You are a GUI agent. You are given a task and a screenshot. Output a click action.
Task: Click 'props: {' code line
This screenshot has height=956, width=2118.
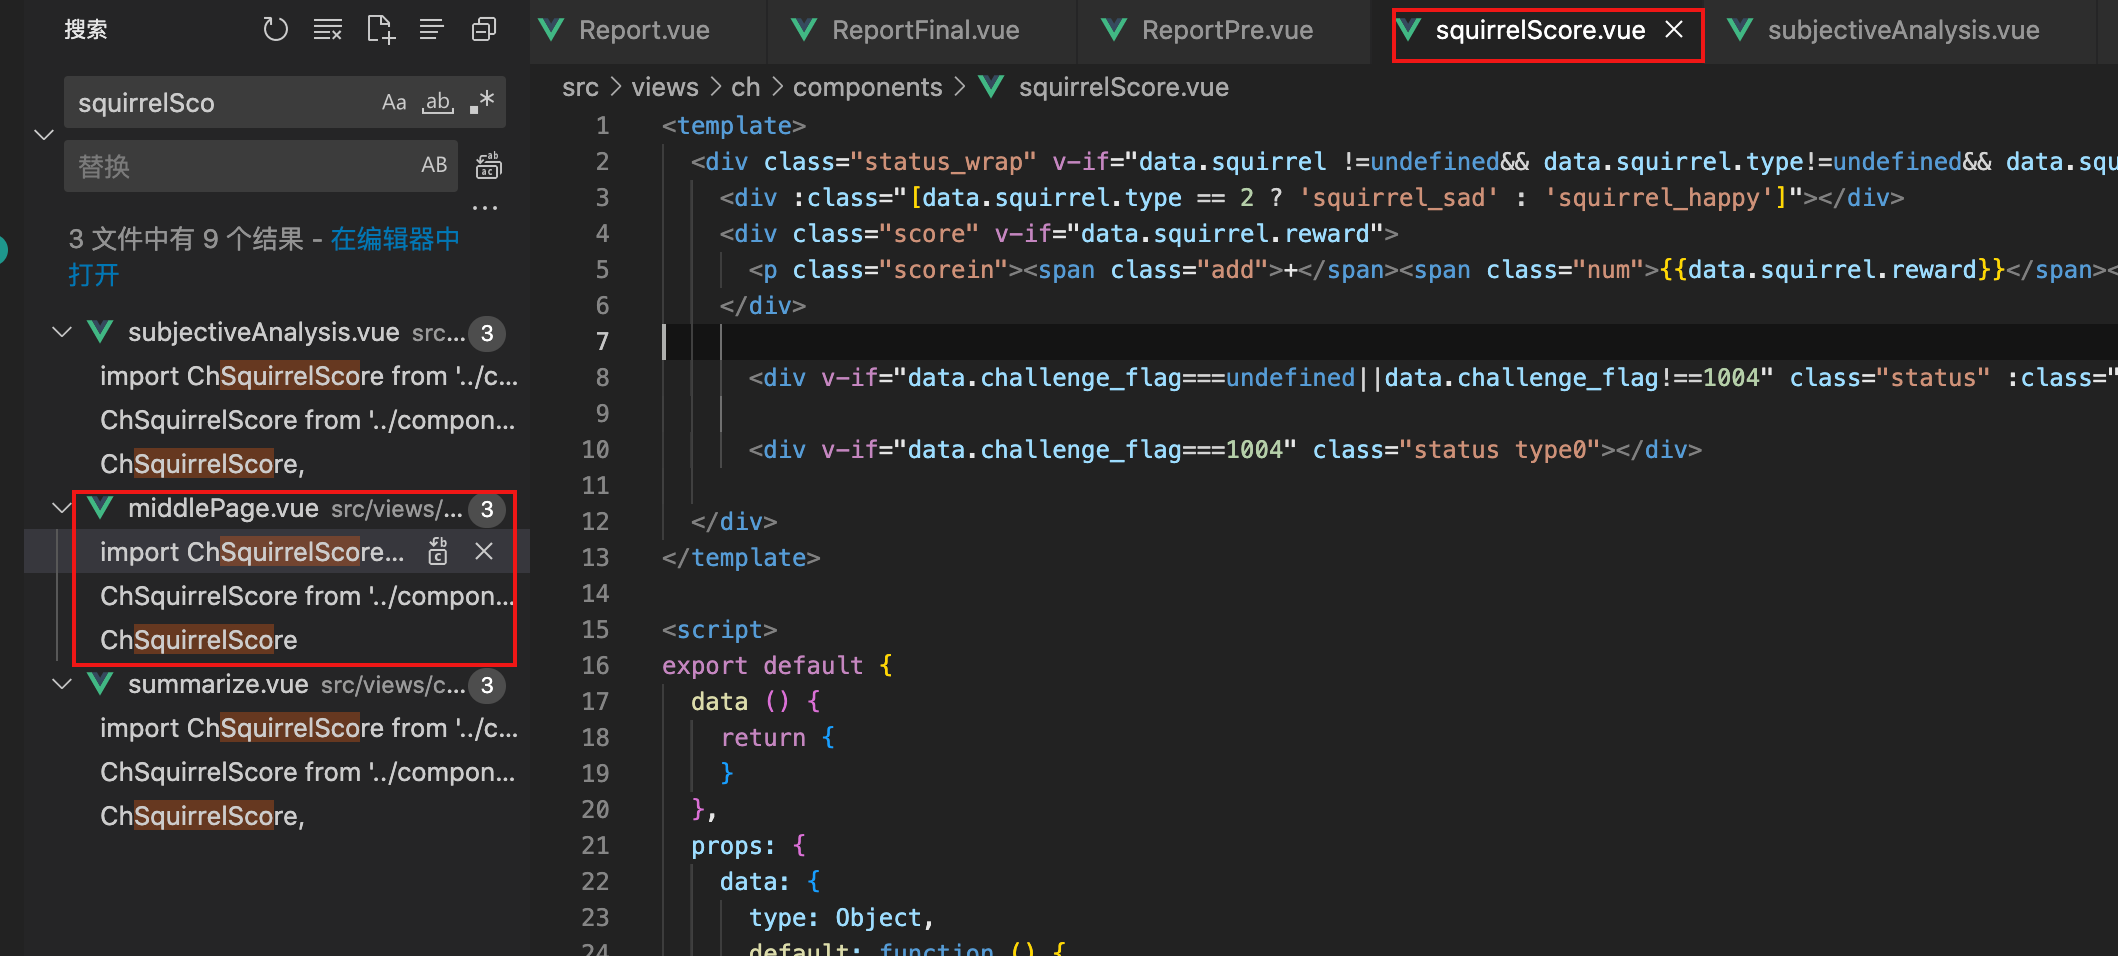pos(748,846)
